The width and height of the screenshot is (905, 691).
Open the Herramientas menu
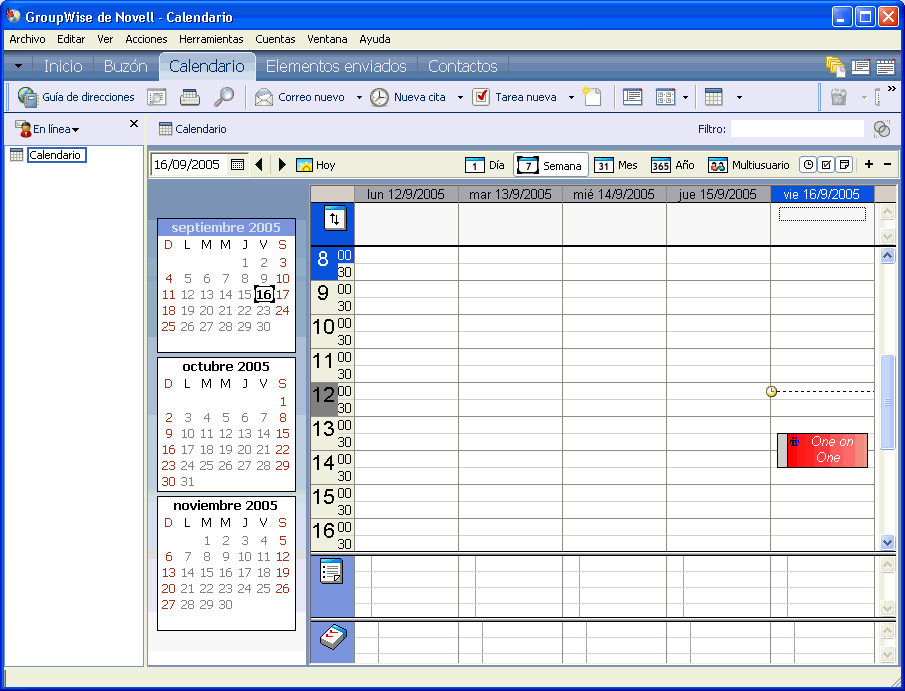[x=211, y=39]
